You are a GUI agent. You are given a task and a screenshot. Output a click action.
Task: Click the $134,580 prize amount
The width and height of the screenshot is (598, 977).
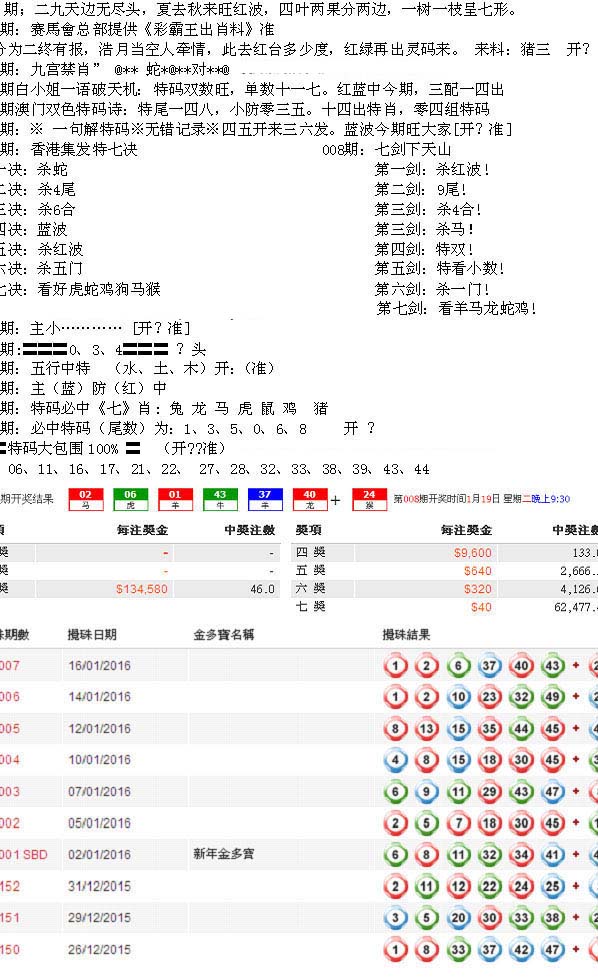[x=142, y=589]
